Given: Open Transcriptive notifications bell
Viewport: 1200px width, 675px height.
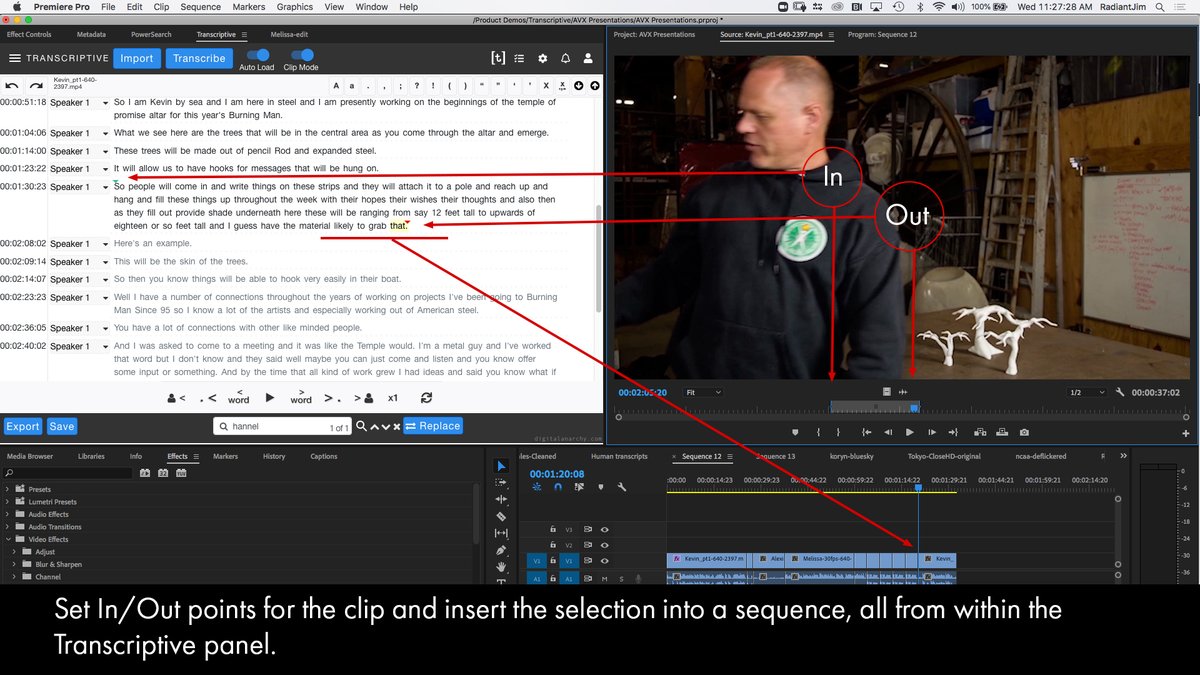Looking at the screenshot, I should [x=566, y=58].
